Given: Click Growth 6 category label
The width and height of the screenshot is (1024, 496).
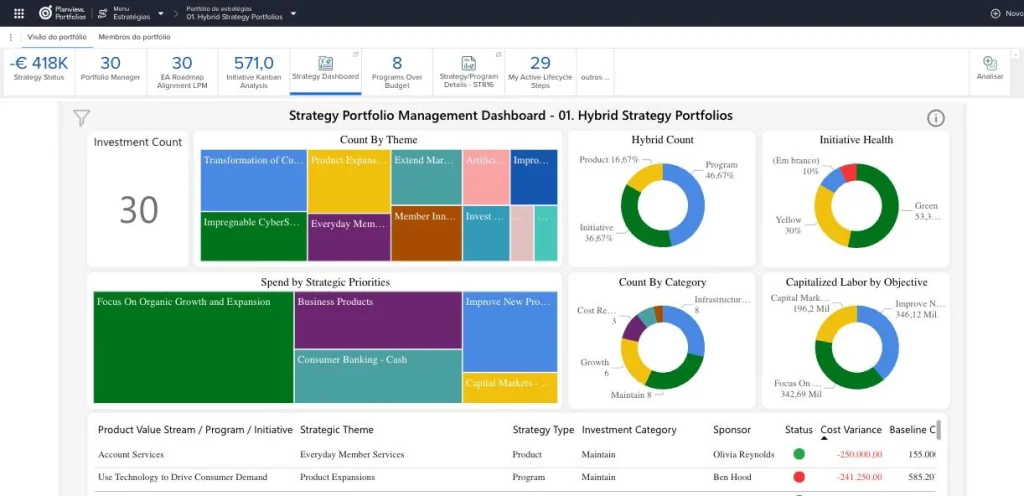Looking at the screenshot, I should [594, 367].
